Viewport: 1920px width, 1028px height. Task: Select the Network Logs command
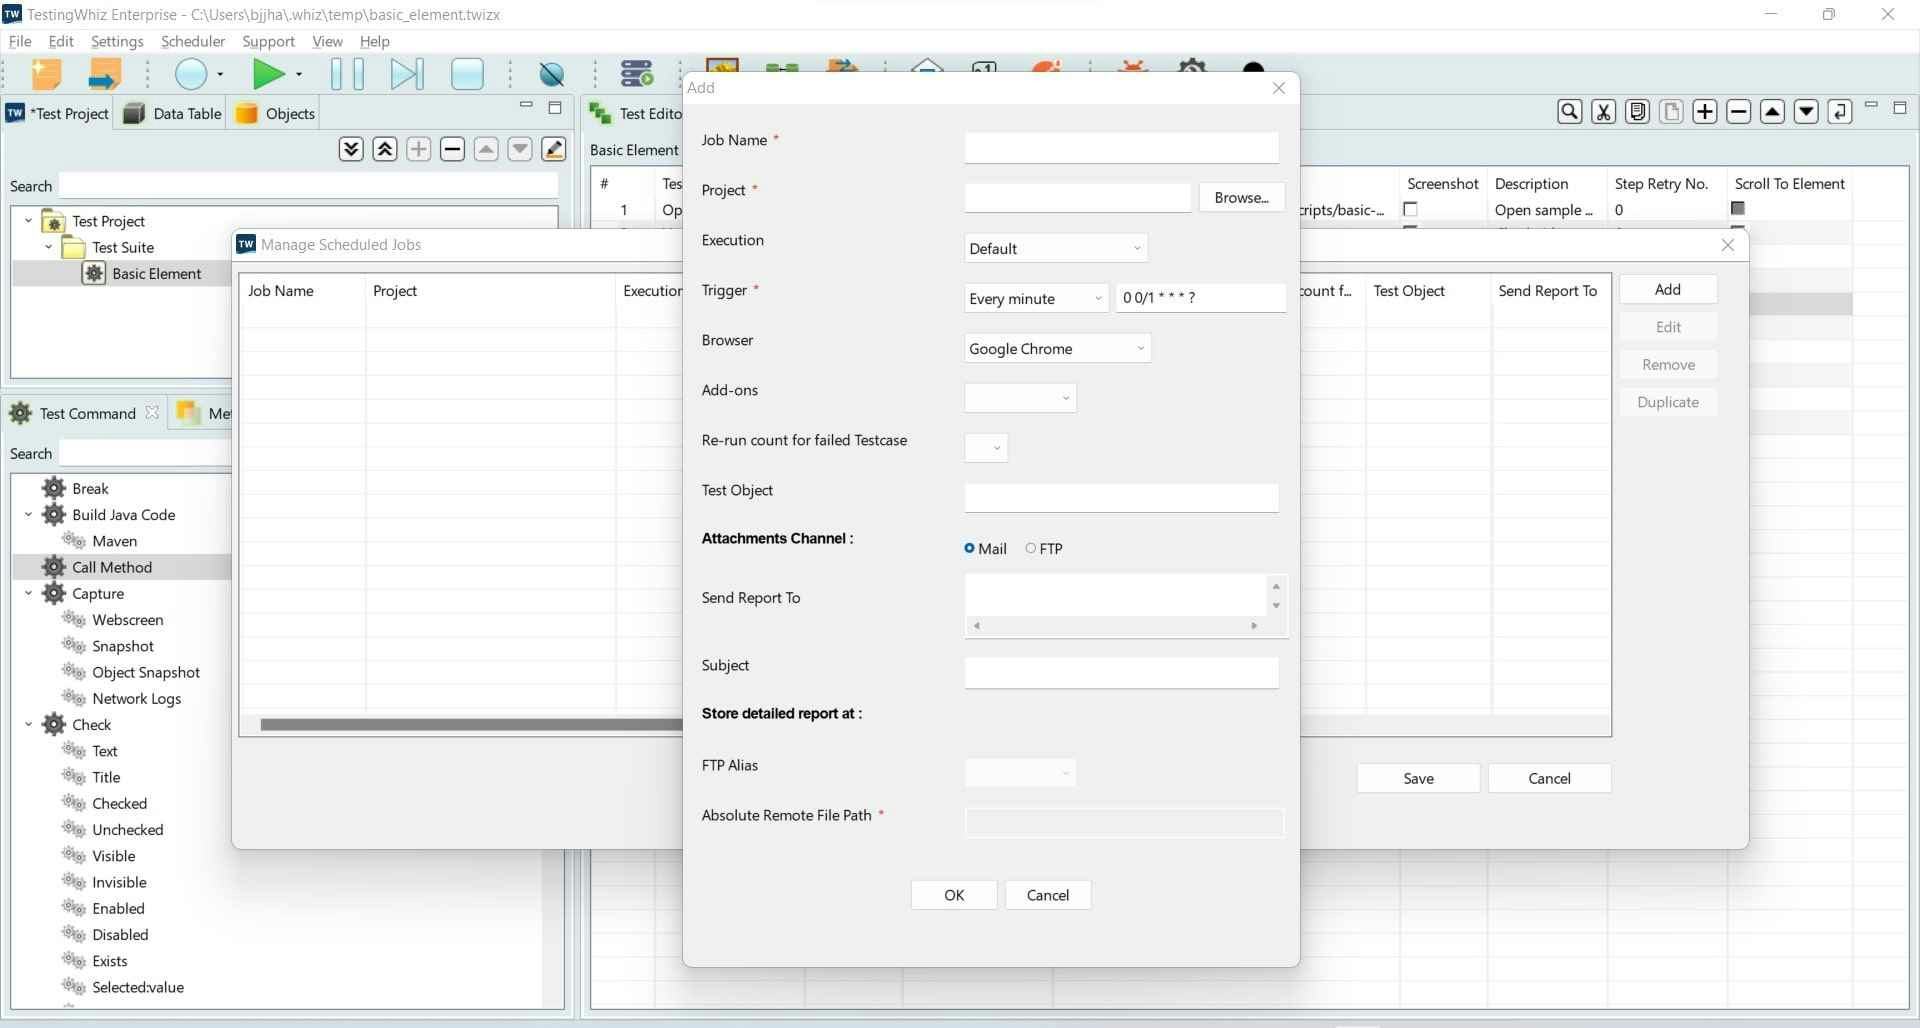click(136, 698)
